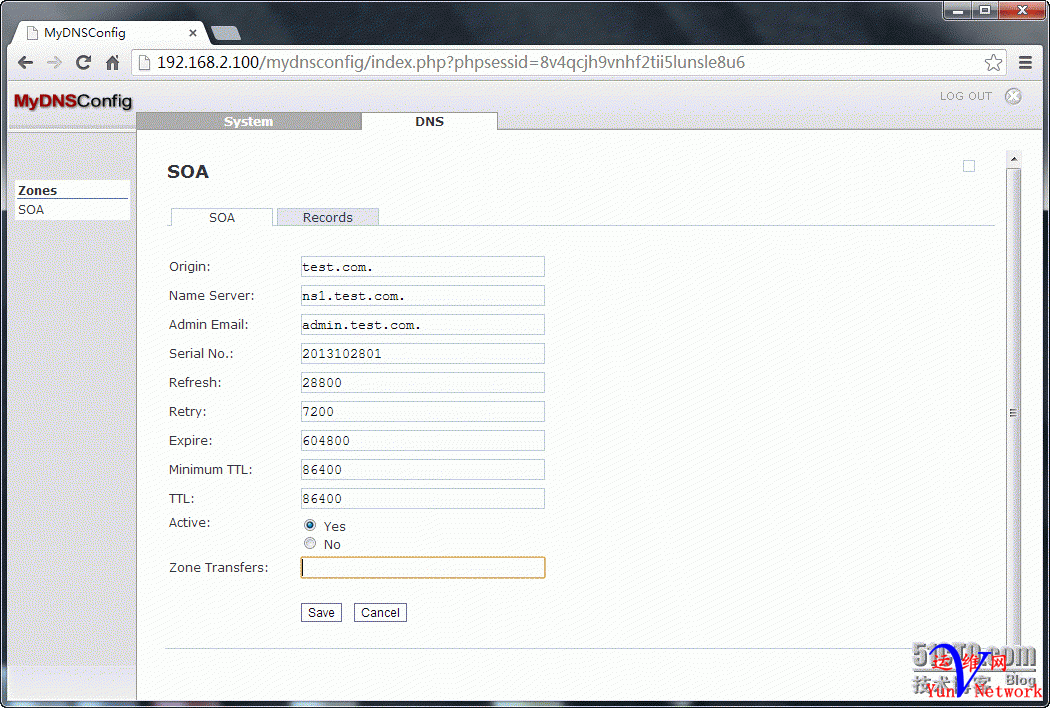Click the SOA page heading
The image size is (1050, 708).
tap(188, 172)
